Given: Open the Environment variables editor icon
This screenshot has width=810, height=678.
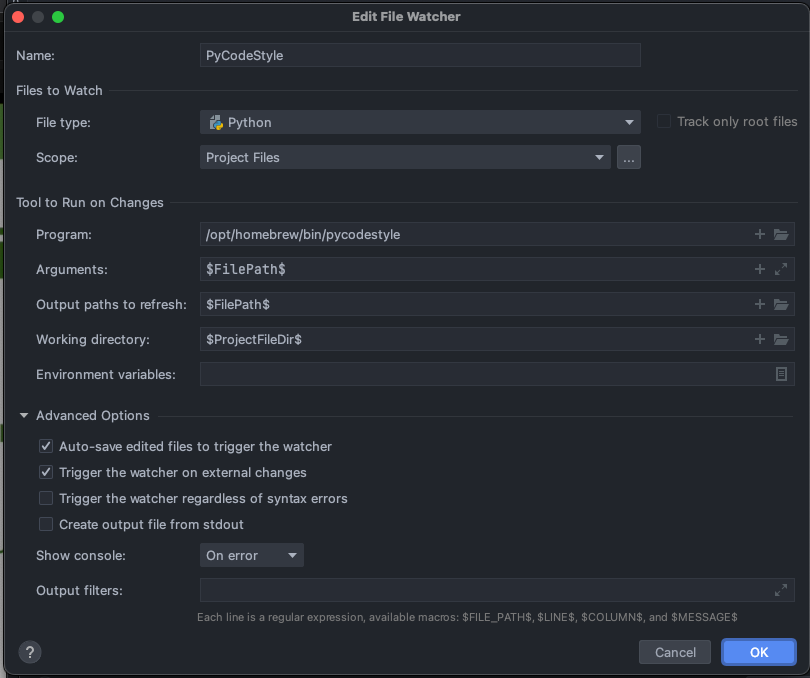Looking at the screenshot, I should (781, 374).
